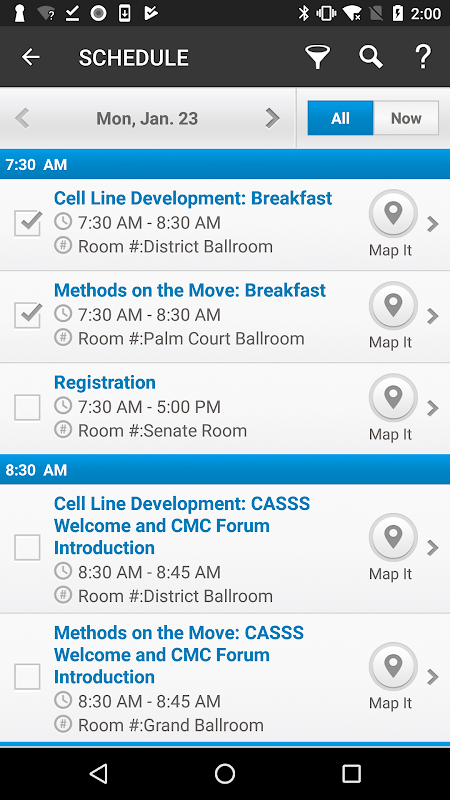Screen dimensions: 450x800
Task: Expand Registration details with right chevron
Action: (433, 408)
